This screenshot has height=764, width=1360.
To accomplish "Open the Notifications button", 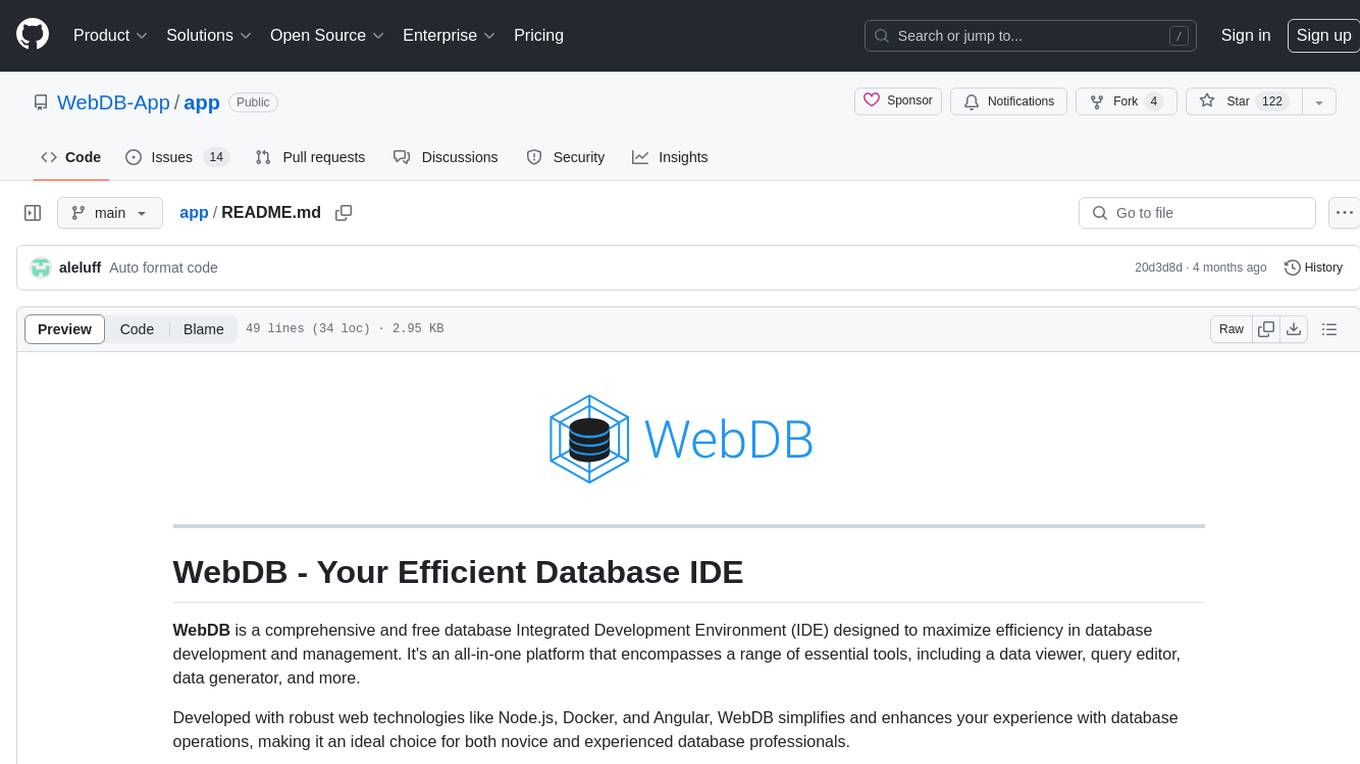I will point(1009,102).
